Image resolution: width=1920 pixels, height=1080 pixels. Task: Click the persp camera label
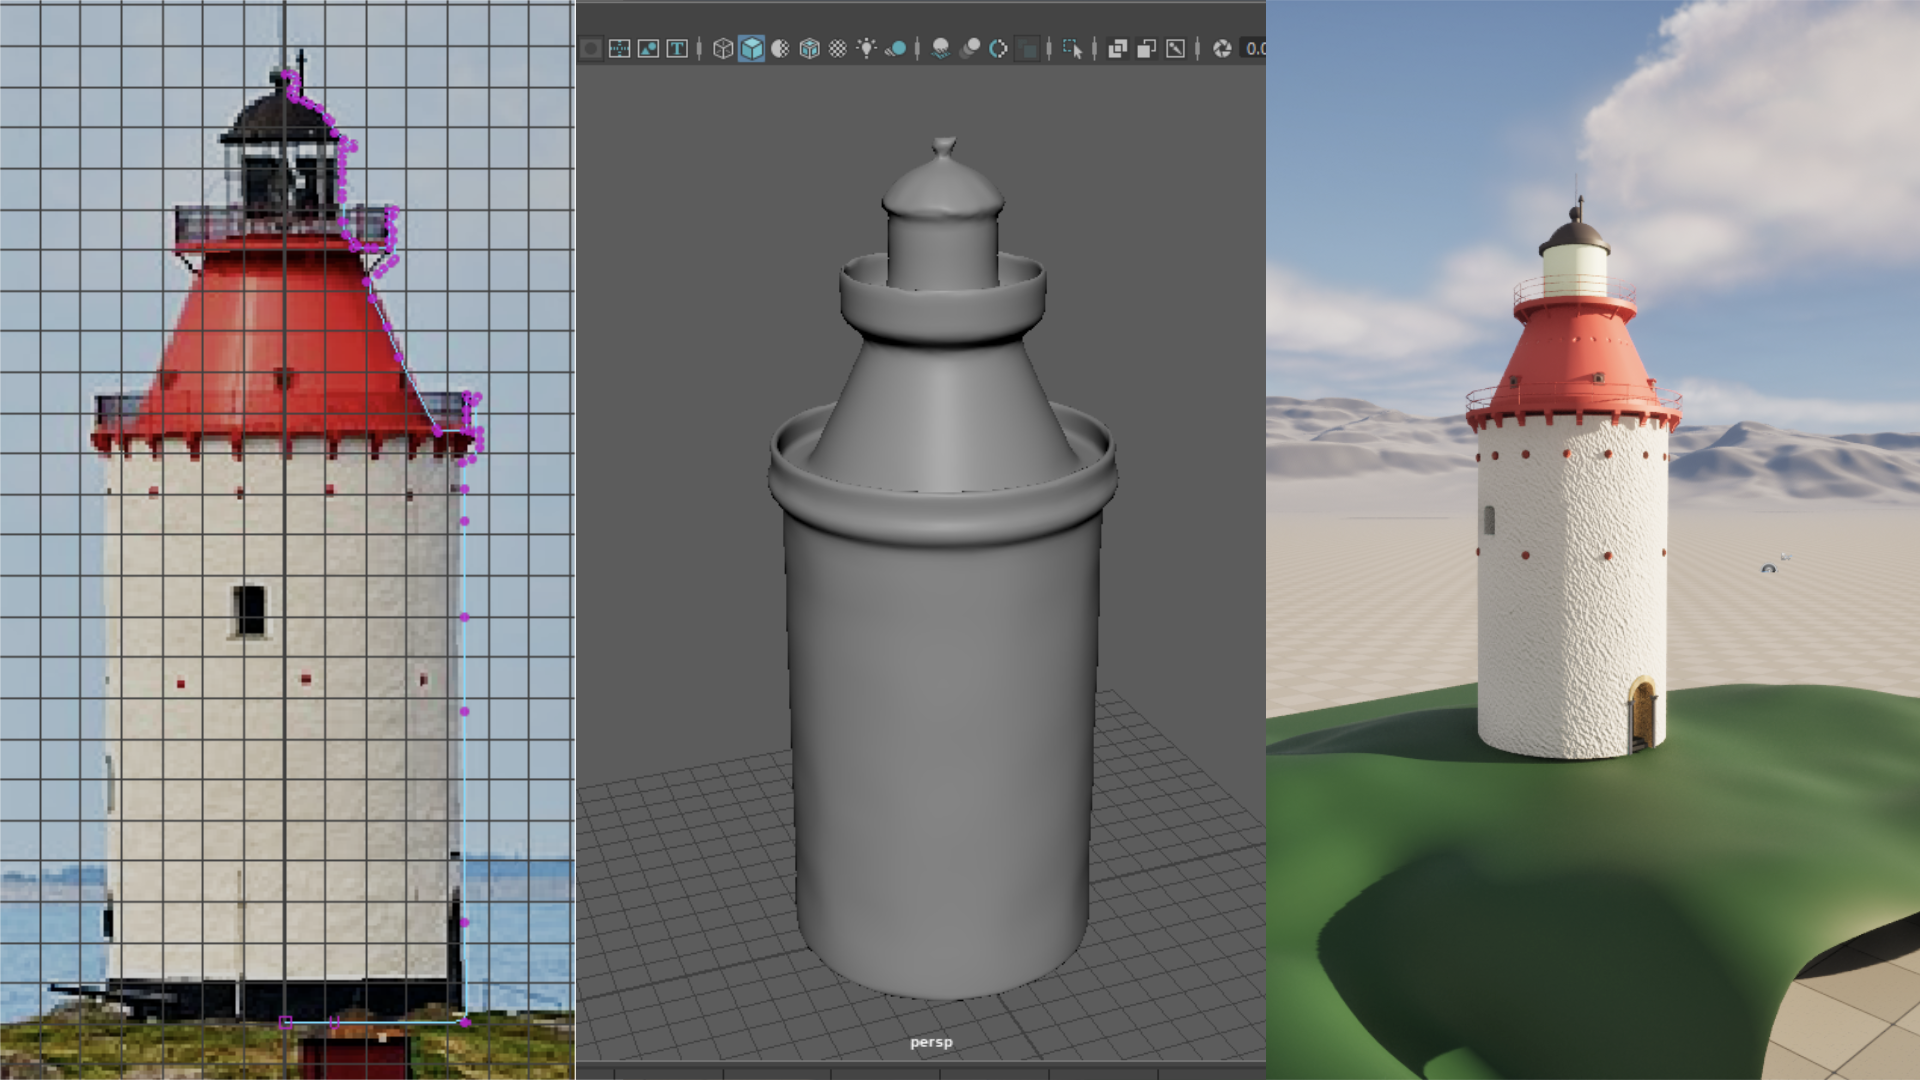click(x=931, y=1042)
